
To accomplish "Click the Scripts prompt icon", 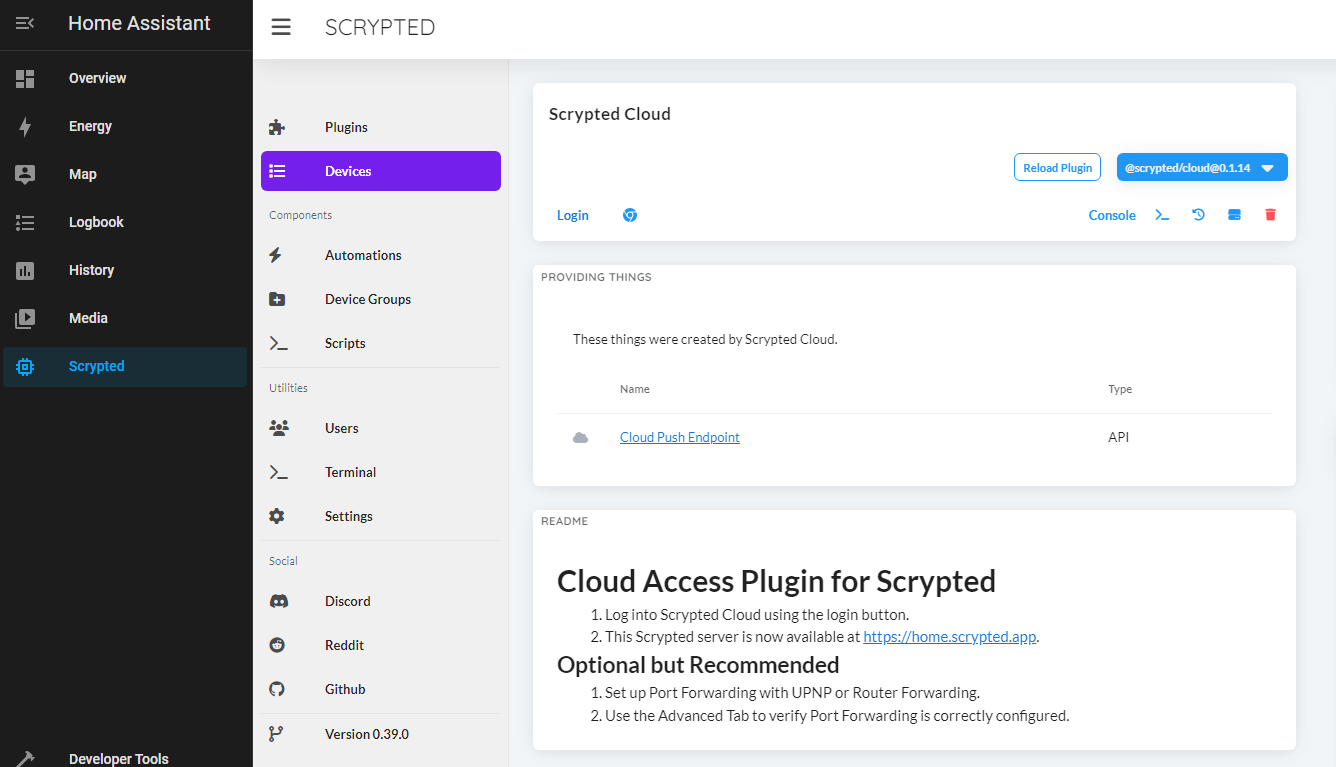I will coord(279,343).
